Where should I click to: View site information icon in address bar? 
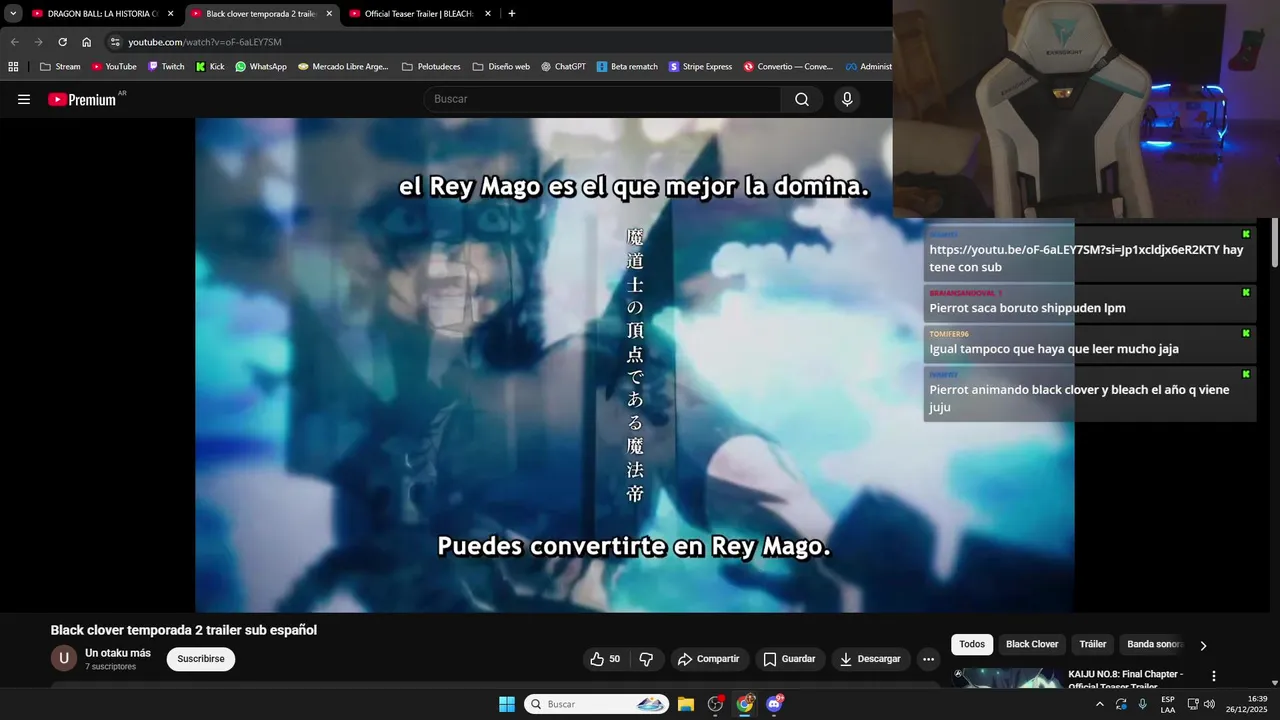click(115, 42)
